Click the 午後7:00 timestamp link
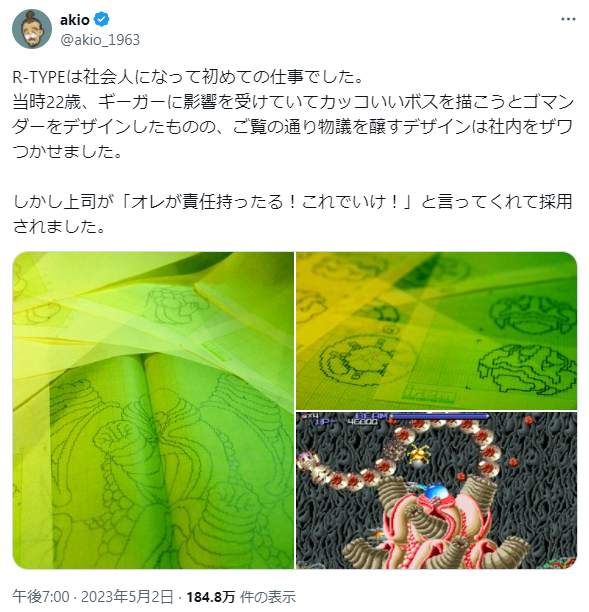Screen dimensions: 589x612 point(41,597)
